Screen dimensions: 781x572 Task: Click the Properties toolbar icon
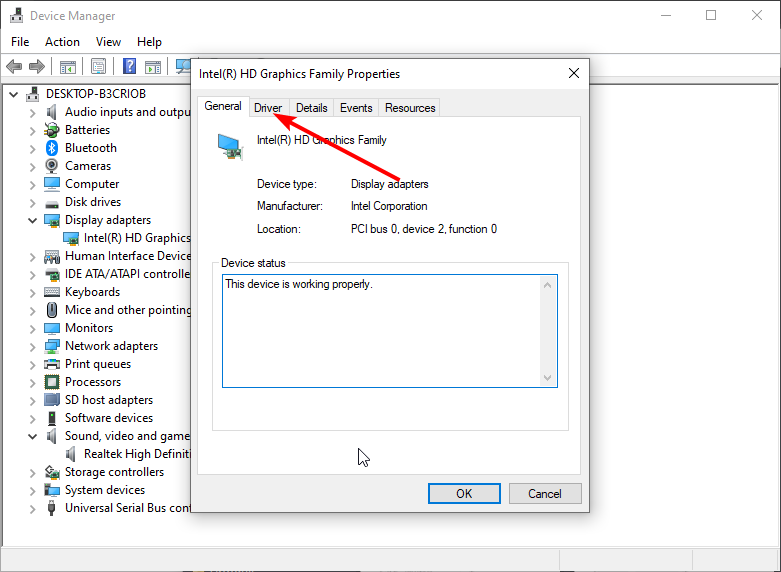pyautogui.click(x=99, y=66)
